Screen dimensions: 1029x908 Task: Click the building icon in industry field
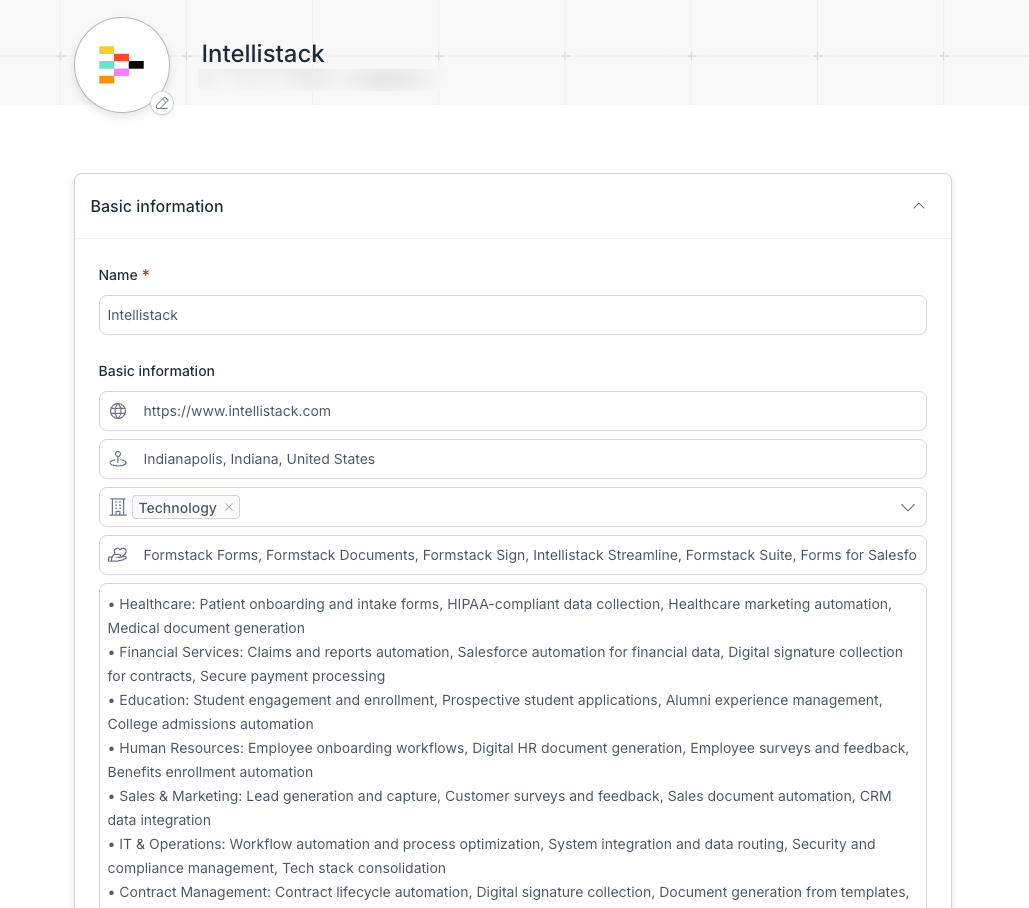pyautogui.click(x=118, y=507)
